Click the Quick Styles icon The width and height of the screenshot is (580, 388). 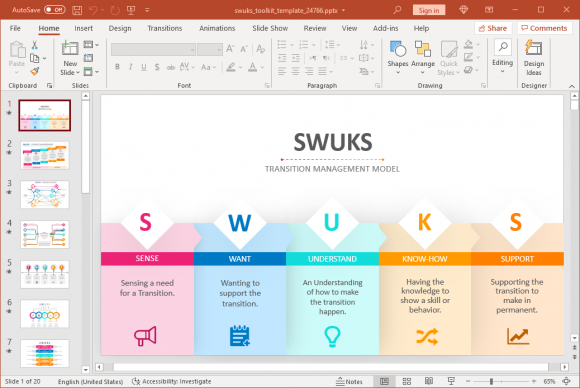pos(449,49)
